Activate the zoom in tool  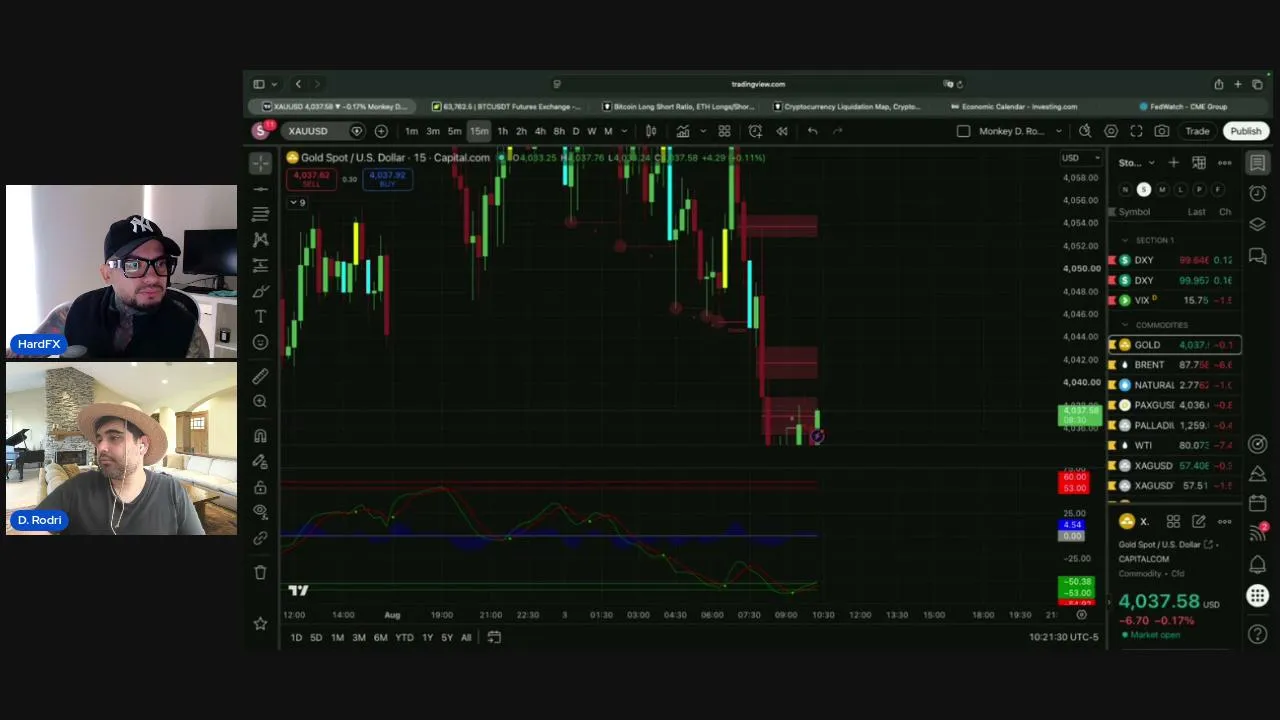[x=261, y=401]
